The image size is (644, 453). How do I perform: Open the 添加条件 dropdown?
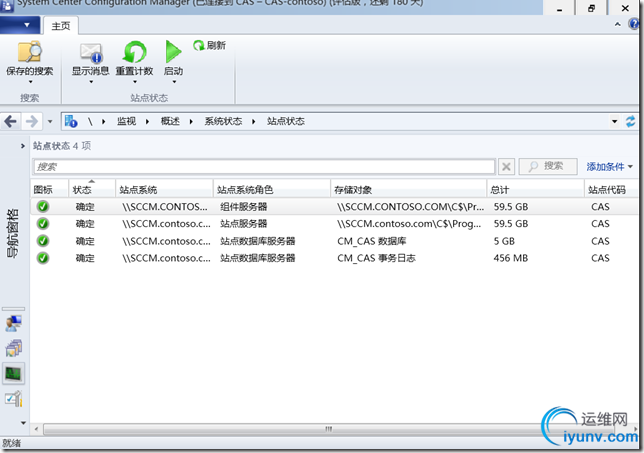[x=610, y=167]
